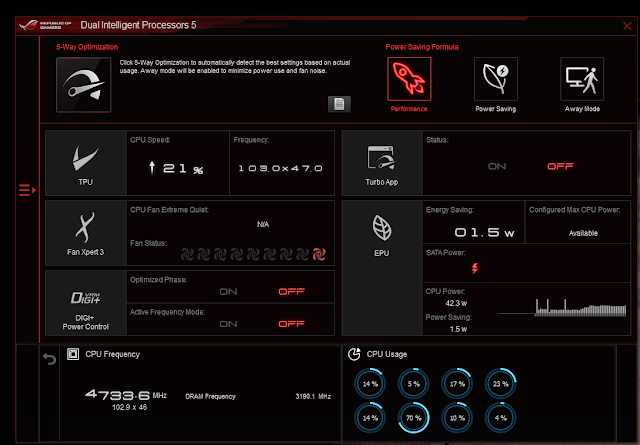Click the 4 % CPU usage ring

[500, 418]
